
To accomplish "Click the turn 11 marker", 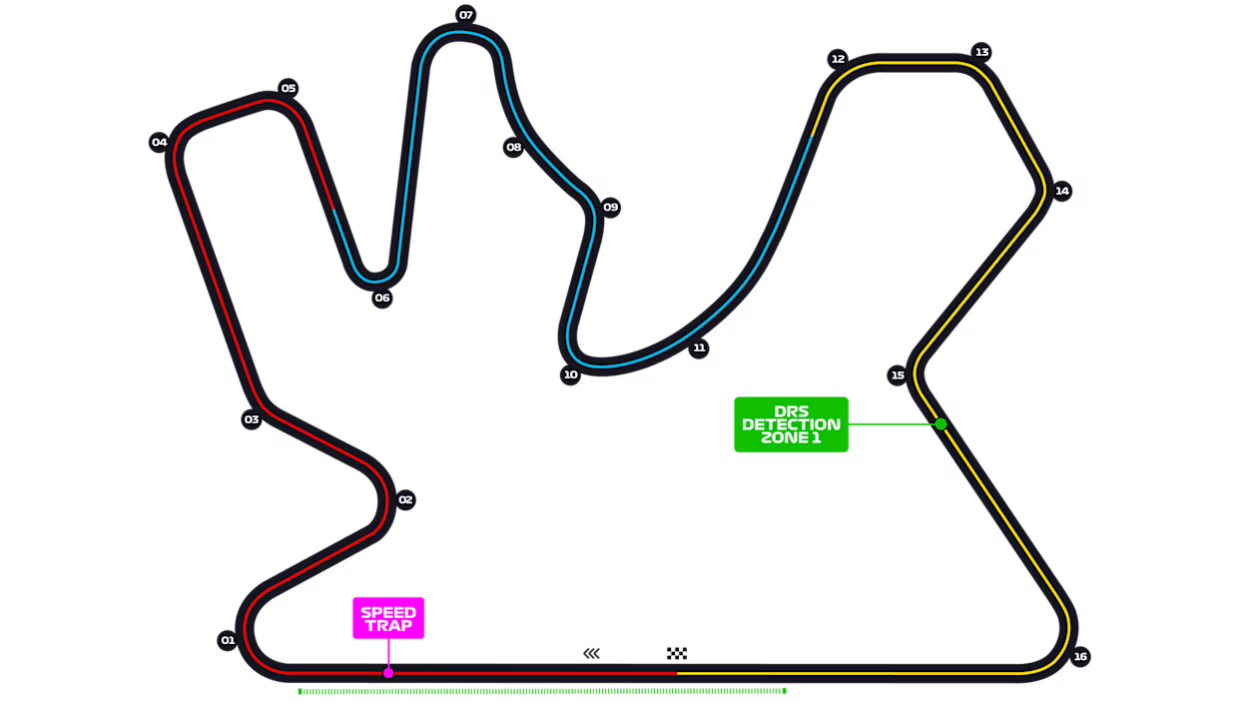I will pyautogui.click(x=699, y=348).
